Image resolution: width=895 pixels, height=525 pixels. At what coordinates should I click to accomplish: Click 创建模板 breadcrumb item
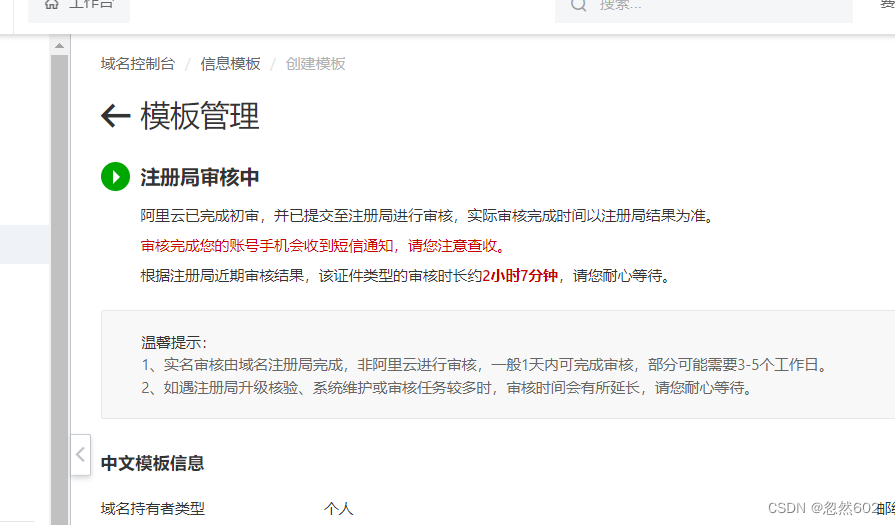[315, 64]
